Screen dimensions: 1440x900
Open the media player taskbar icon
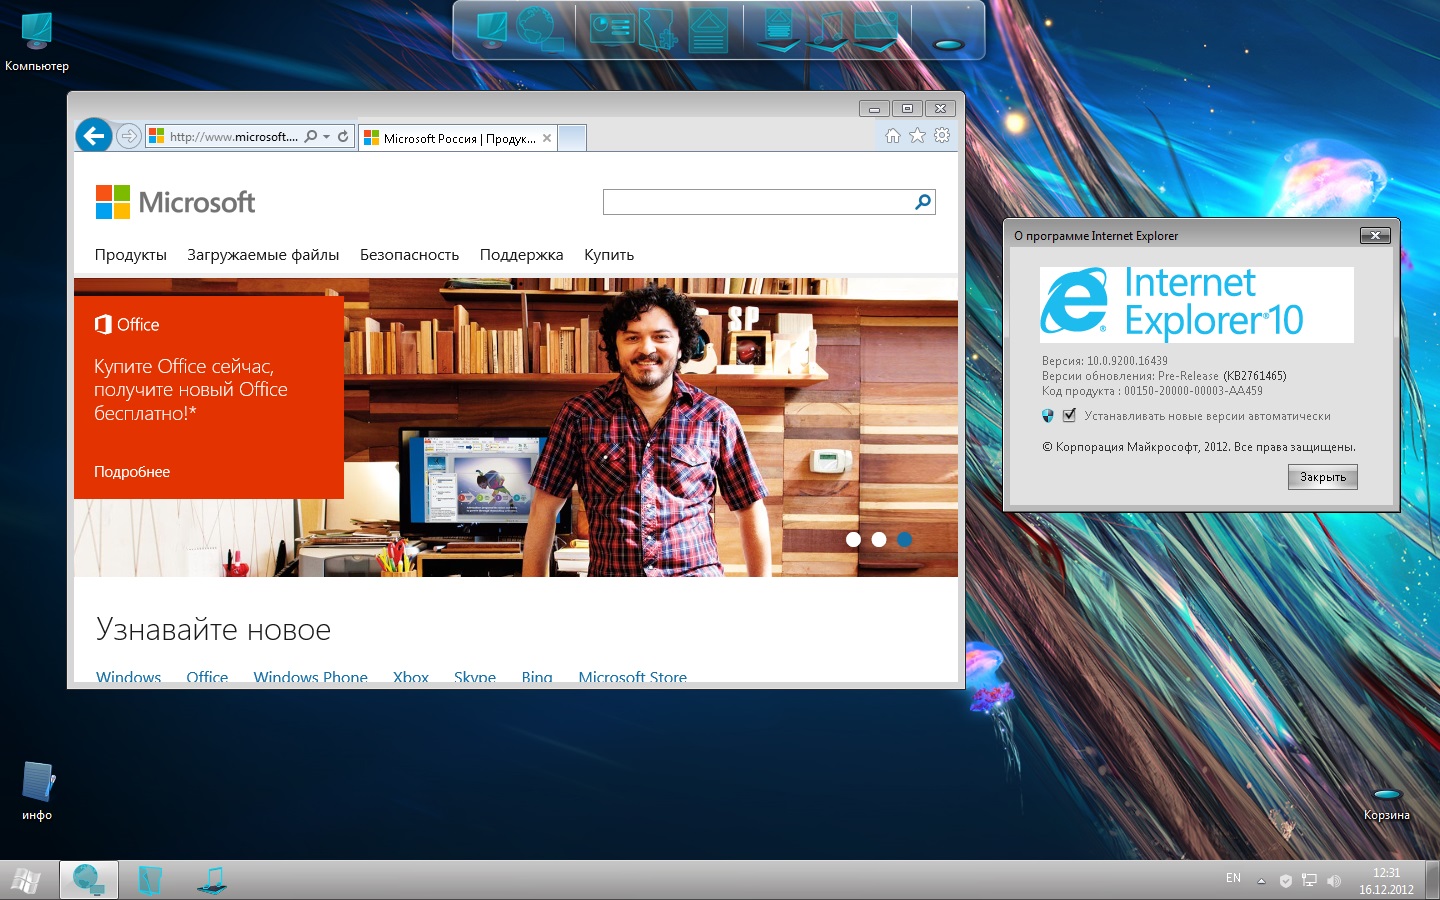[212, 880]
